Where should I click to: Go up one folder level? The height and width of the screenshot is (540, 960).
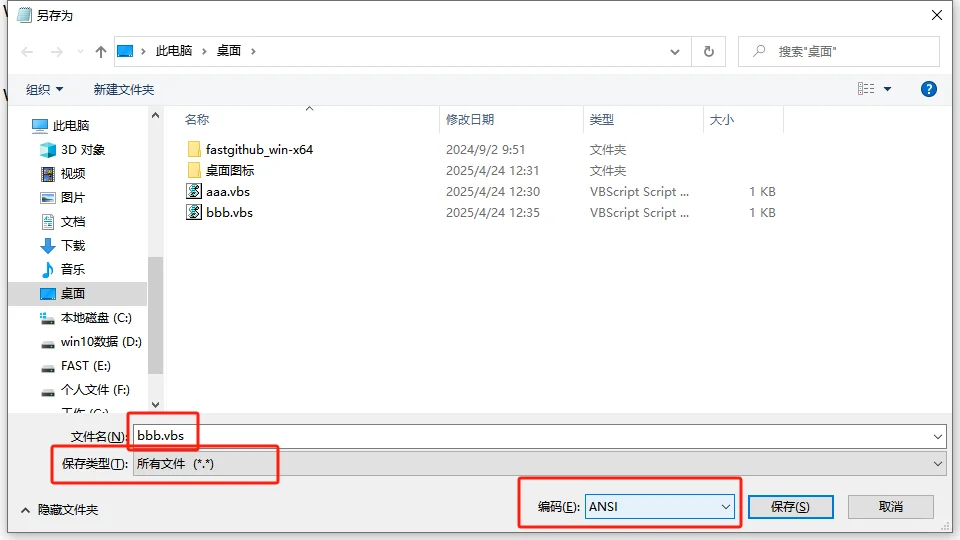click(x=101, y=52)
